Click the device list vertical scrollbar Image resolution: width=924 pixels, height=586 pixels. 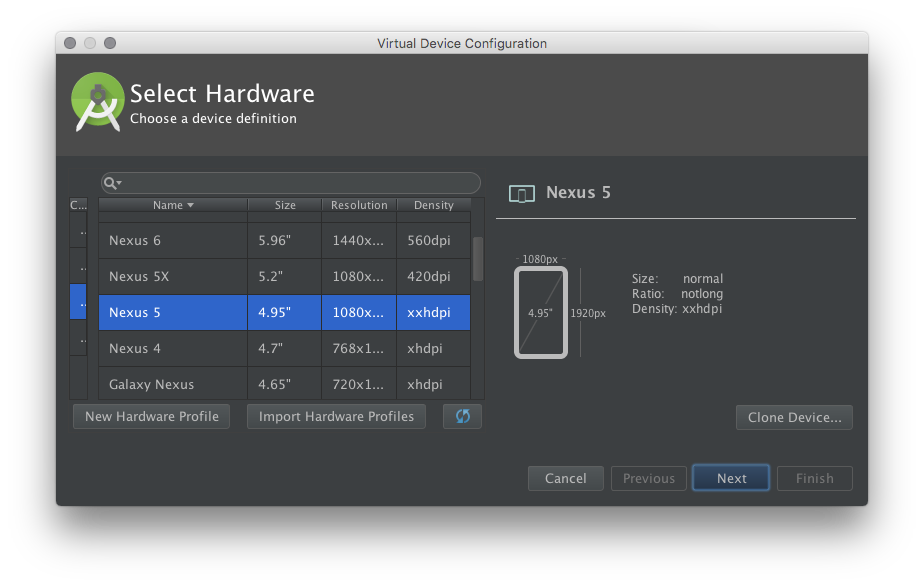click(x=478, y=259)
